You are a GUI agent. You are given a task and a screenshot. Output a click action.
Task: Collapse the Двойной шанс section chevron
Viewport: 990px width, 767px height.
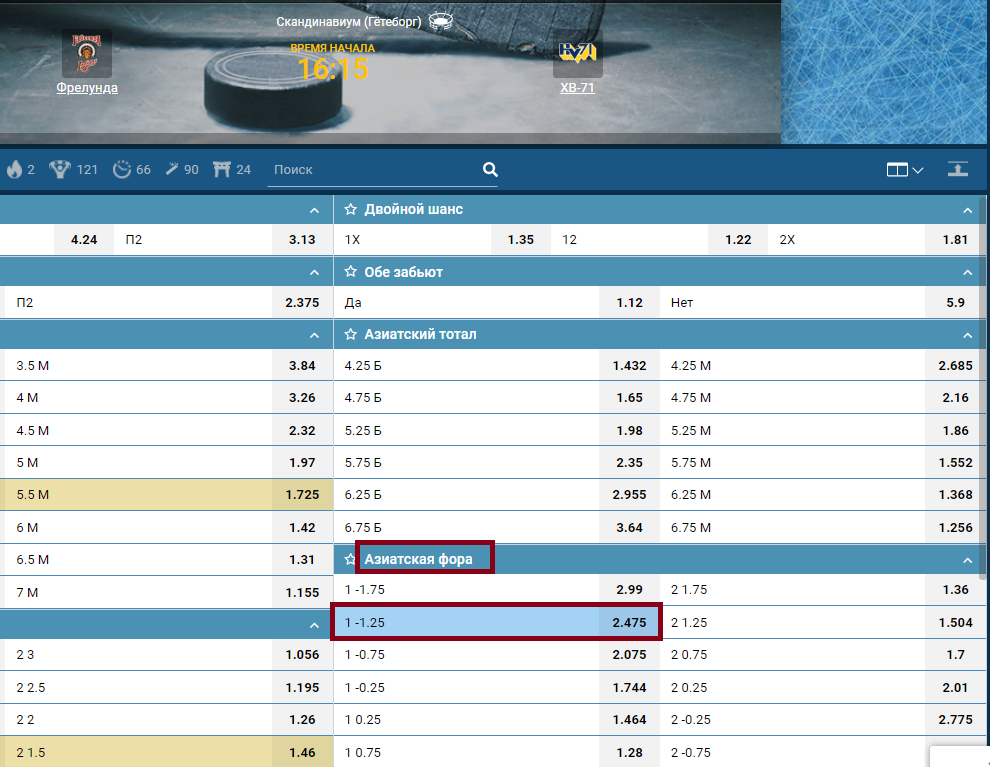click(967, 210)
